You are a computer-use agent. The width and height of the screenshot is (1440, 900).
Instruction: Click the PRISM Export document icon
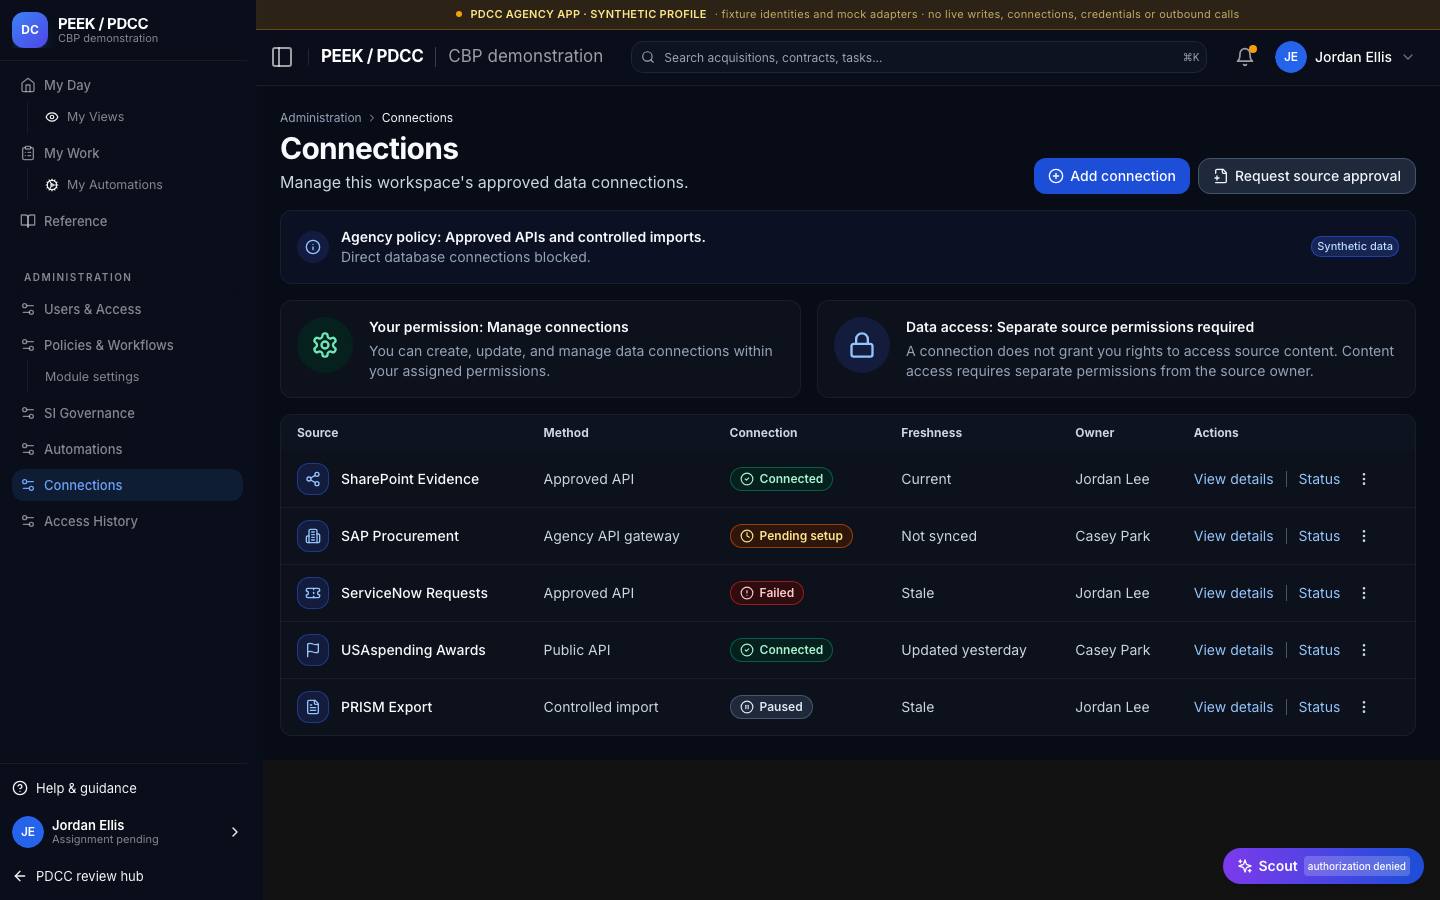313,707
